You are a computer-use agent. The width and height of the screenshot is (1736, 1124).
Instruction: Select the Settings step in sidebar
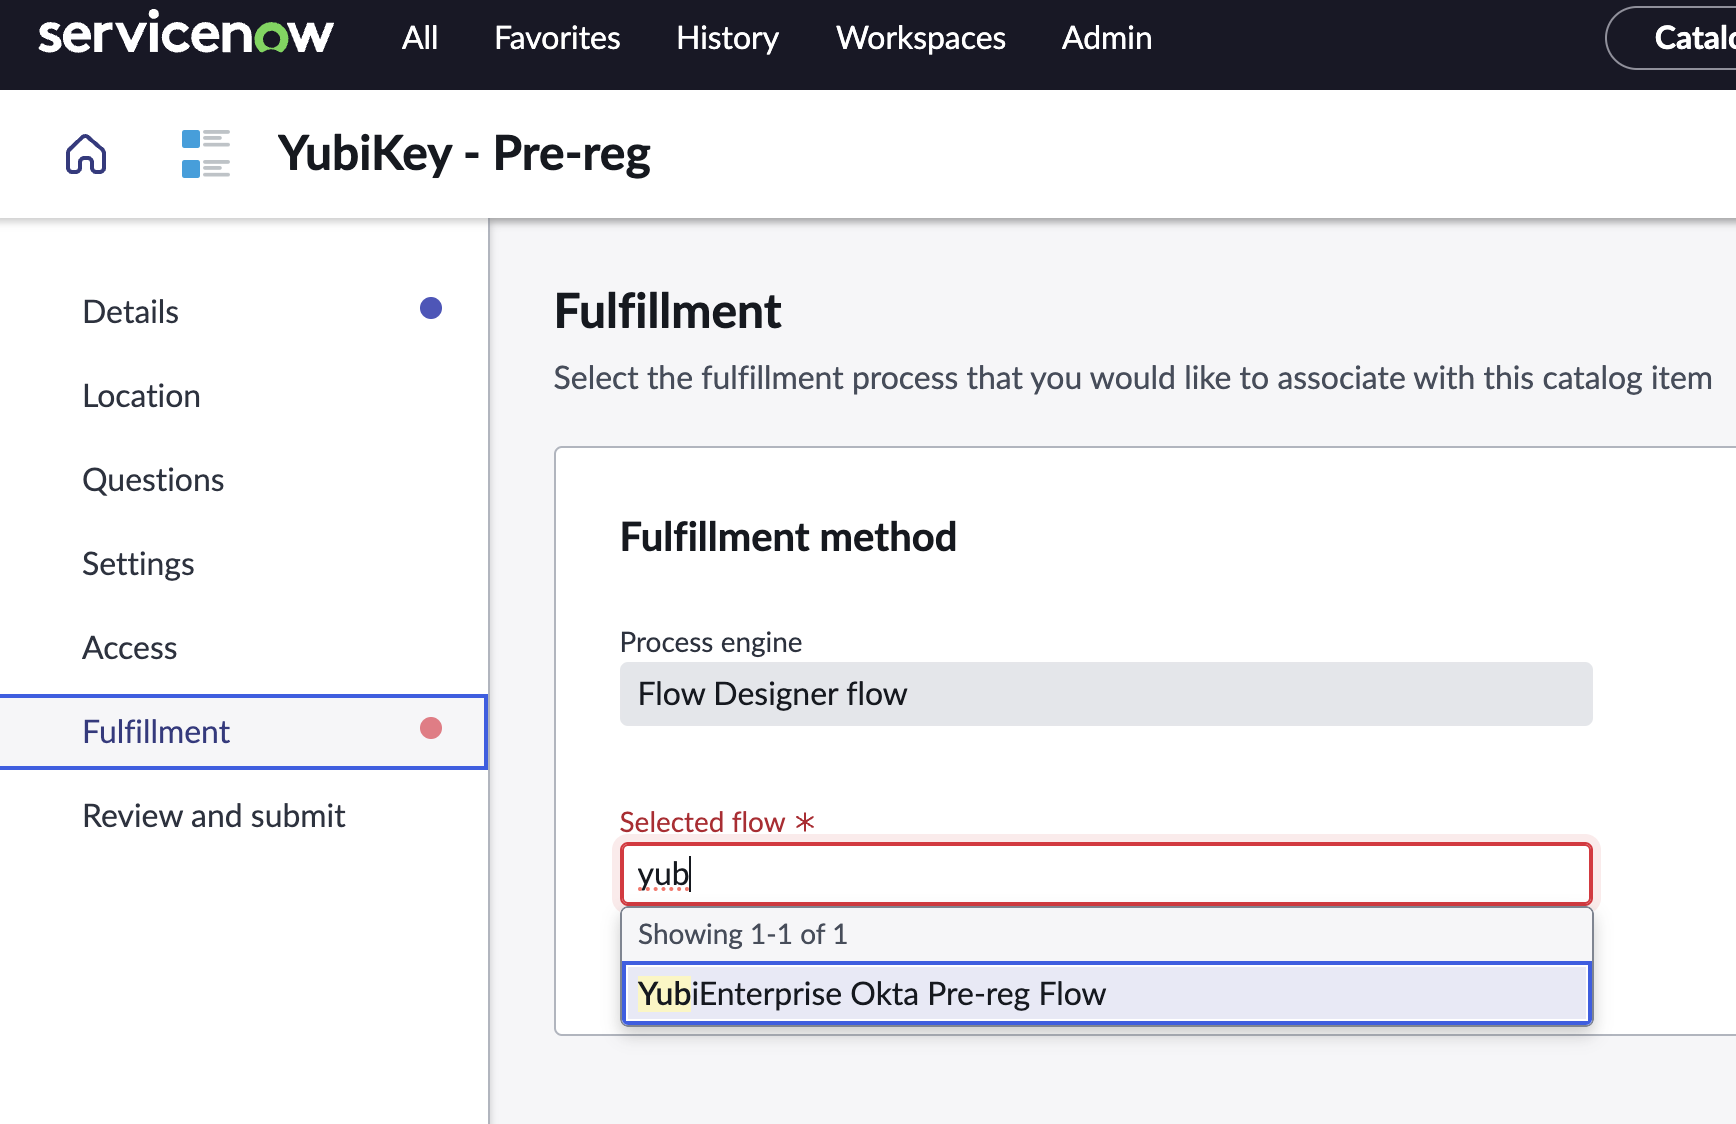pos(243,564)
